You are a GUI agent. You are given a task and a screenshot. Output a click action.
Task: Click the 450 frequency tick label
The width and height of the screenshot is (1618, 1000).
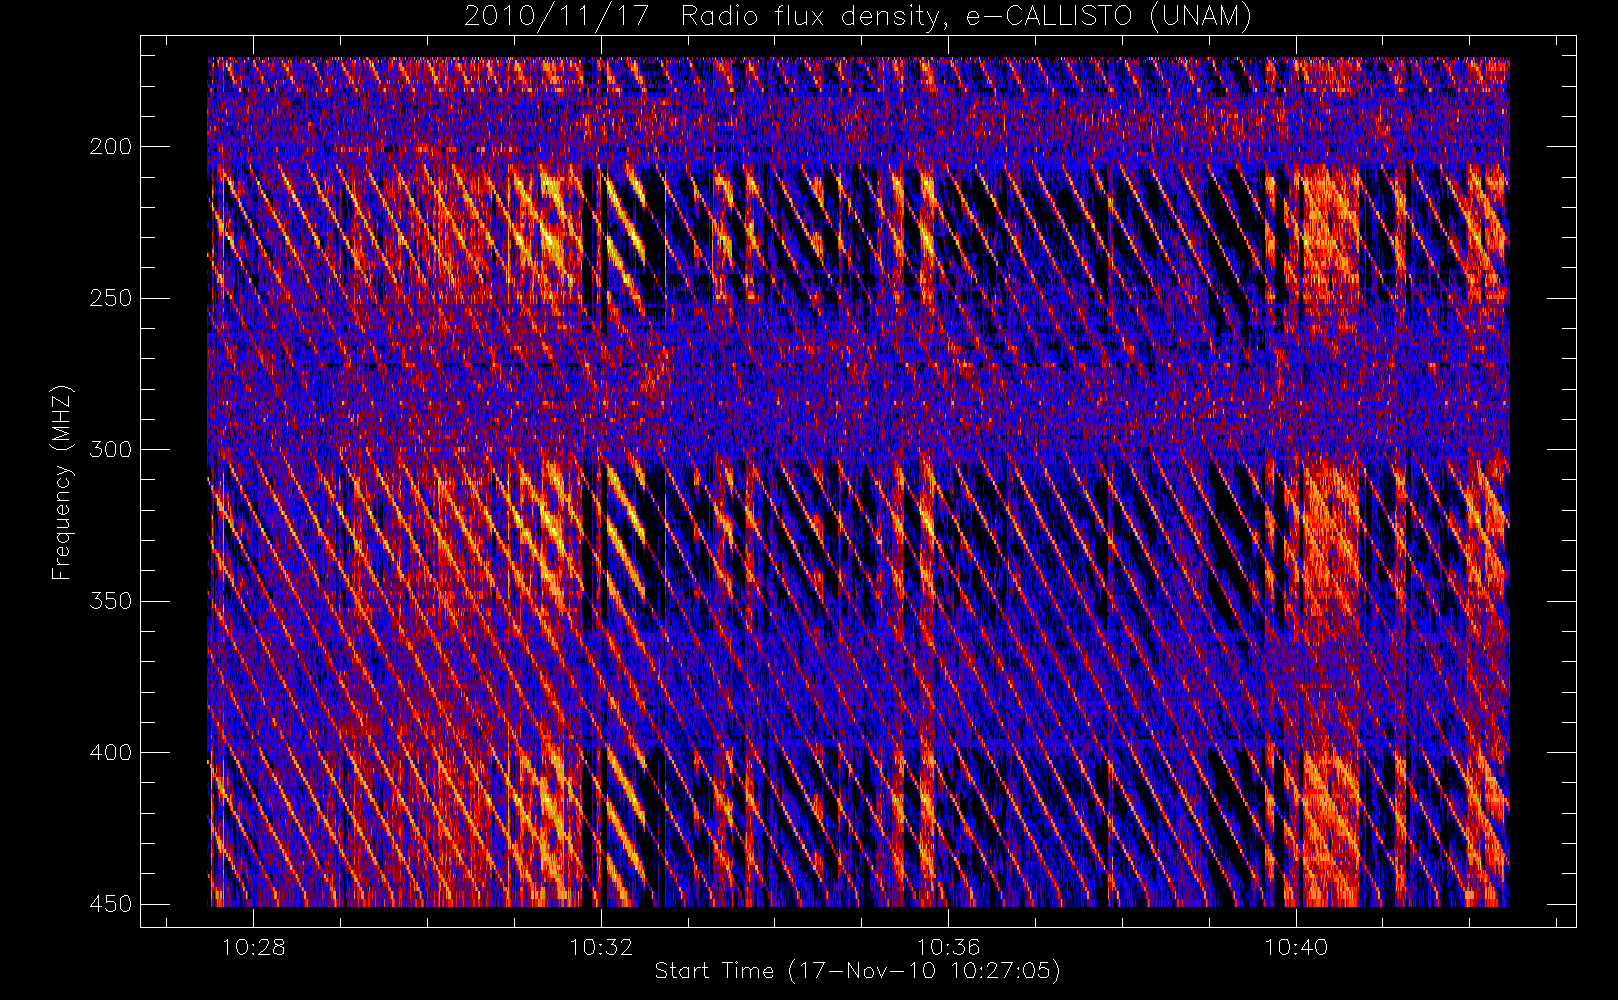coord(110,904)
